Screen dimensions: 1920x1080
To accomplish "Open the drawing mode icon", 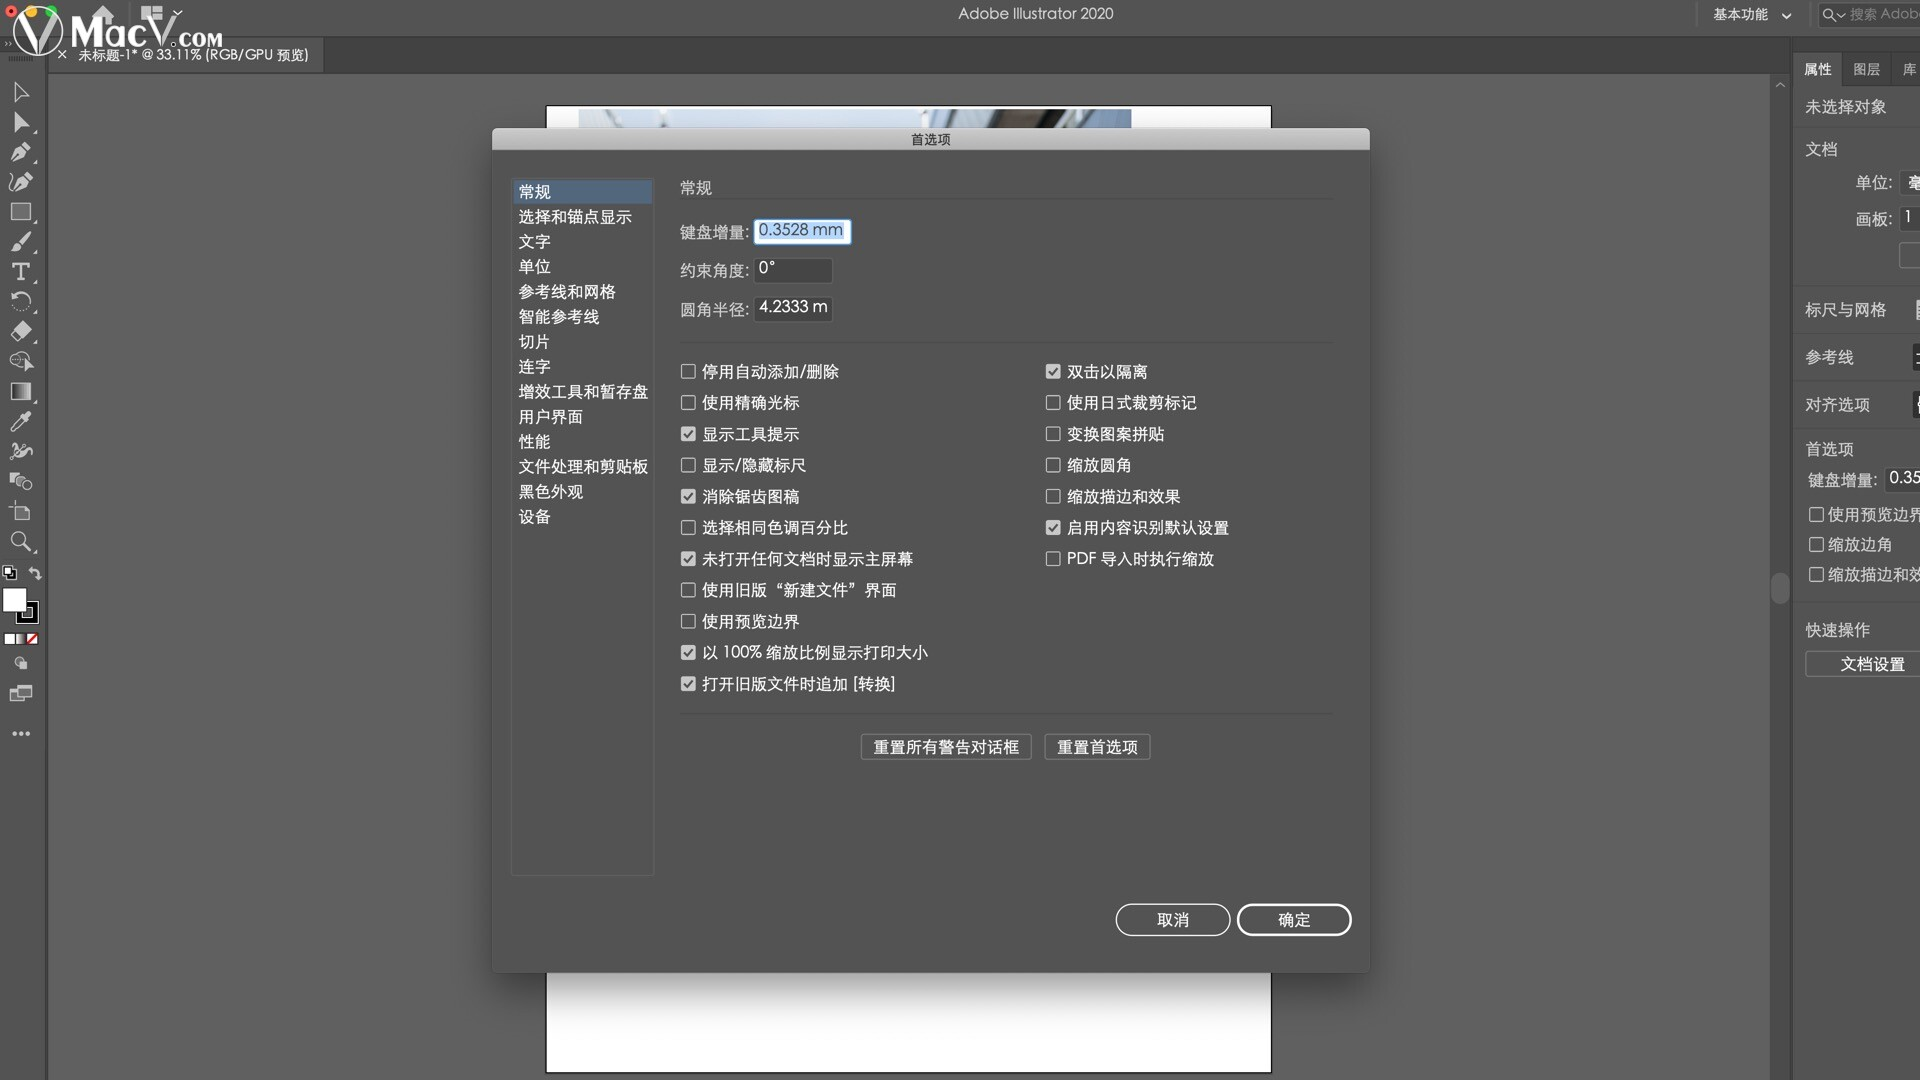I will pyautogui.click(x=21, y=663).
